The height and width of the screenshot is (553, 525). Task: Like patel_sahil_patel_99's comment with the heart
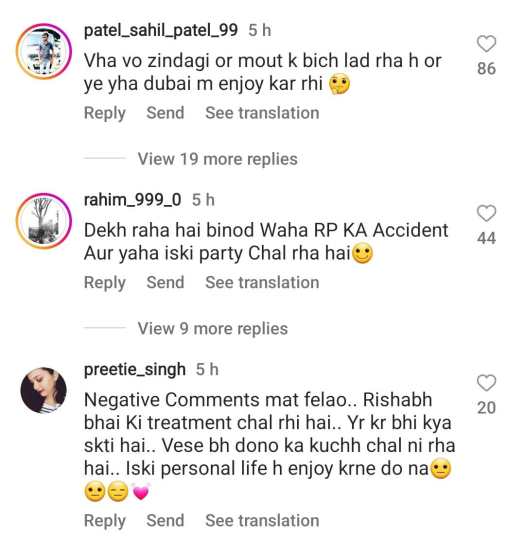coord(486,44)
